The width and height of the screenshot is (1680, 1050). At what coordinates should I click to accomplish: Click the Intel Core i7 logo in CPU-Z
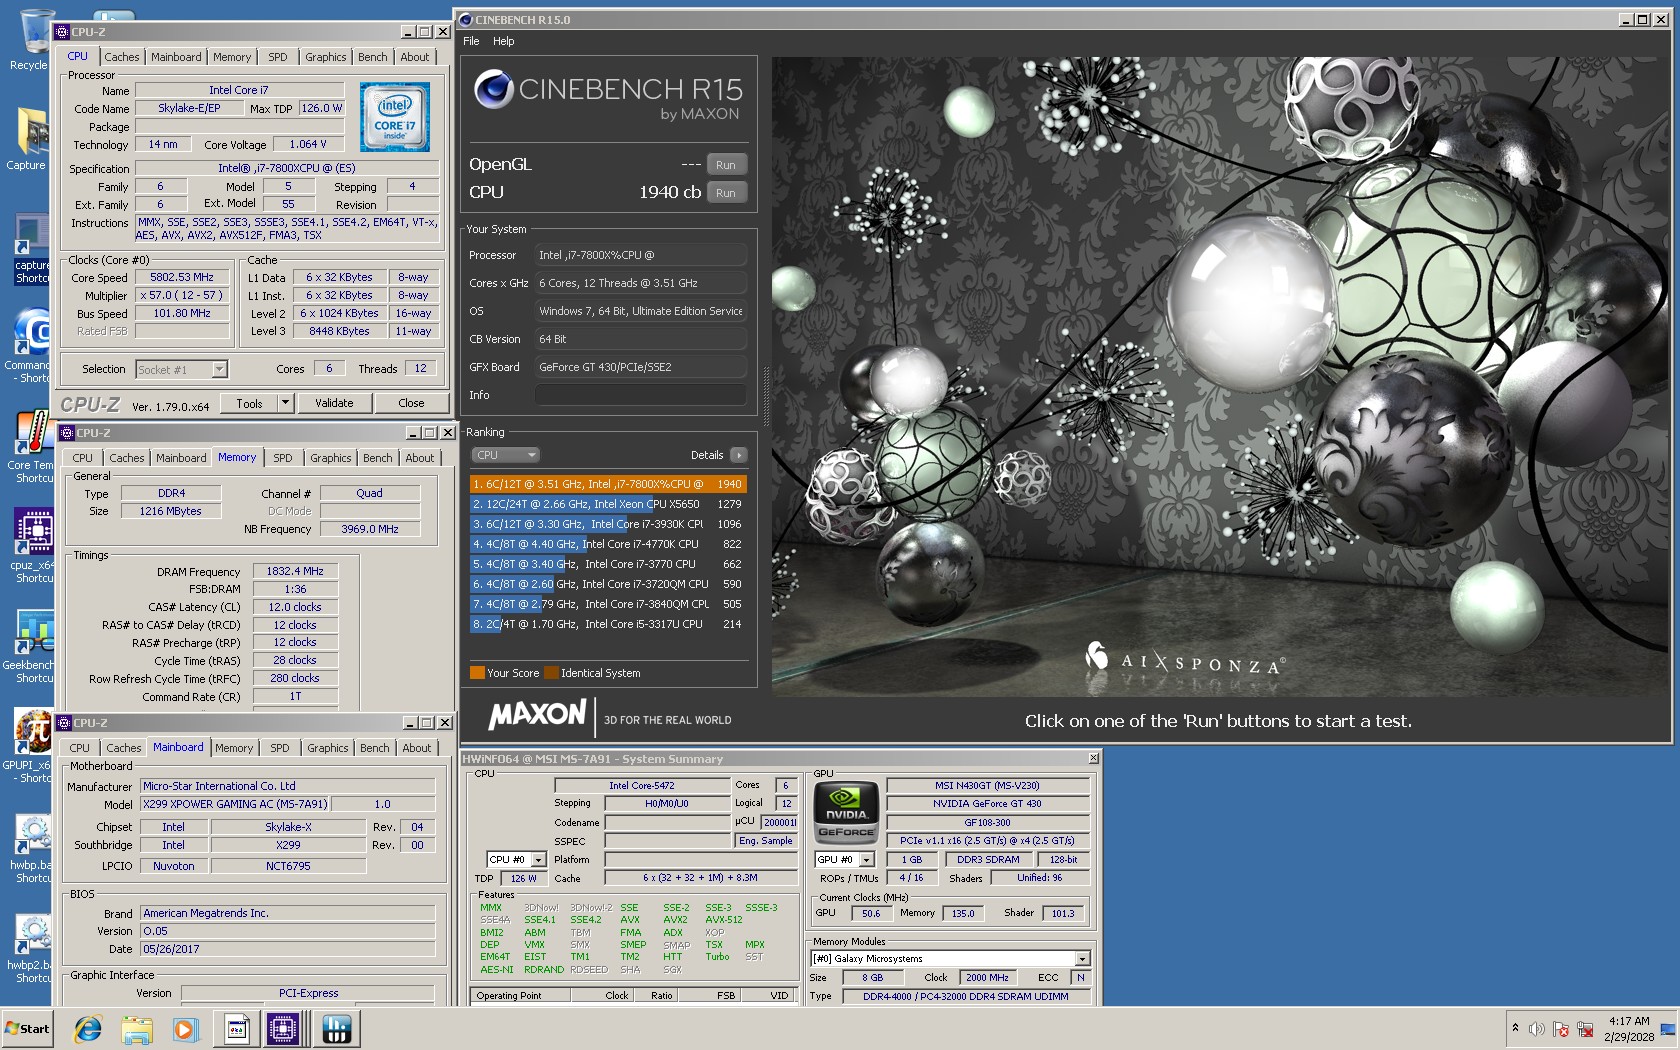point(395,117)
